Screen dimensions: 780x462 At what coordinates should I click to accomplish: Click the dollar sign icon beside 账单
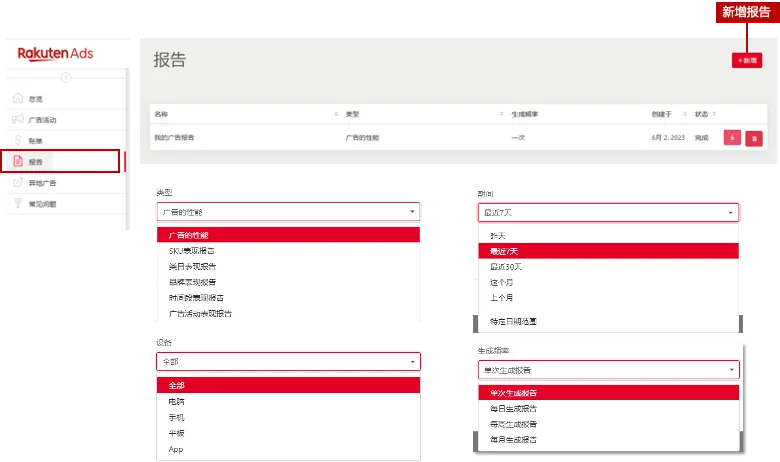click(x=18, y=140)
